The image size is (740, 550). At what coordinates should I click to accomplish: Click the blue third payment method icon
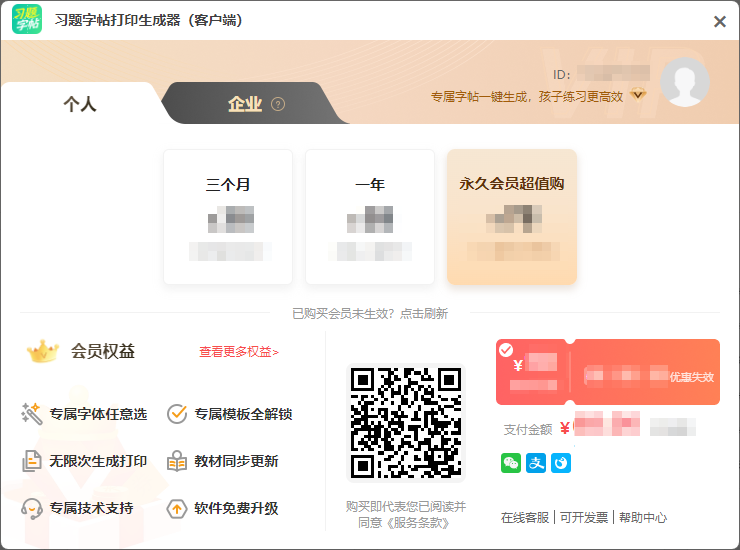coord(561,463)
